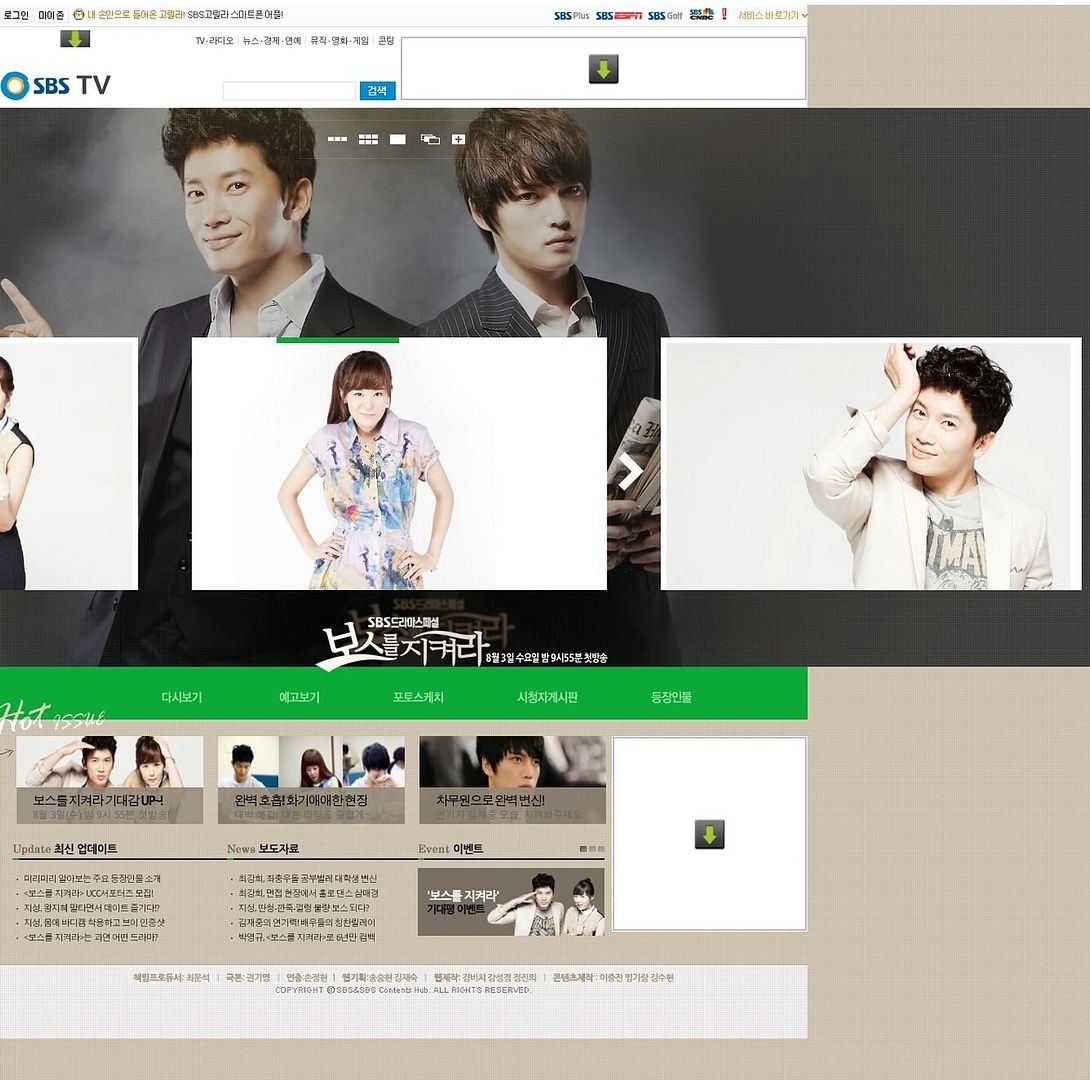Choose the single image view icon

398,139
